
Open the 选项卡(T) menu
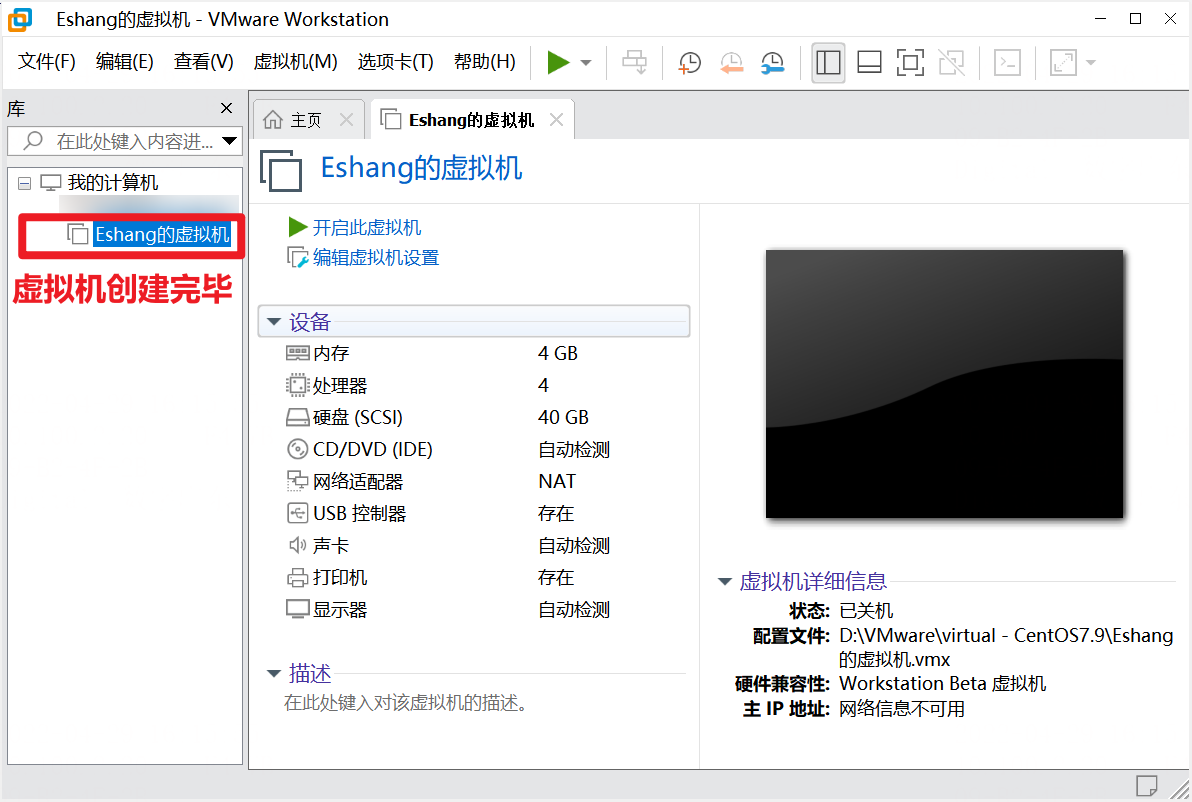click(x=395, y=62)
